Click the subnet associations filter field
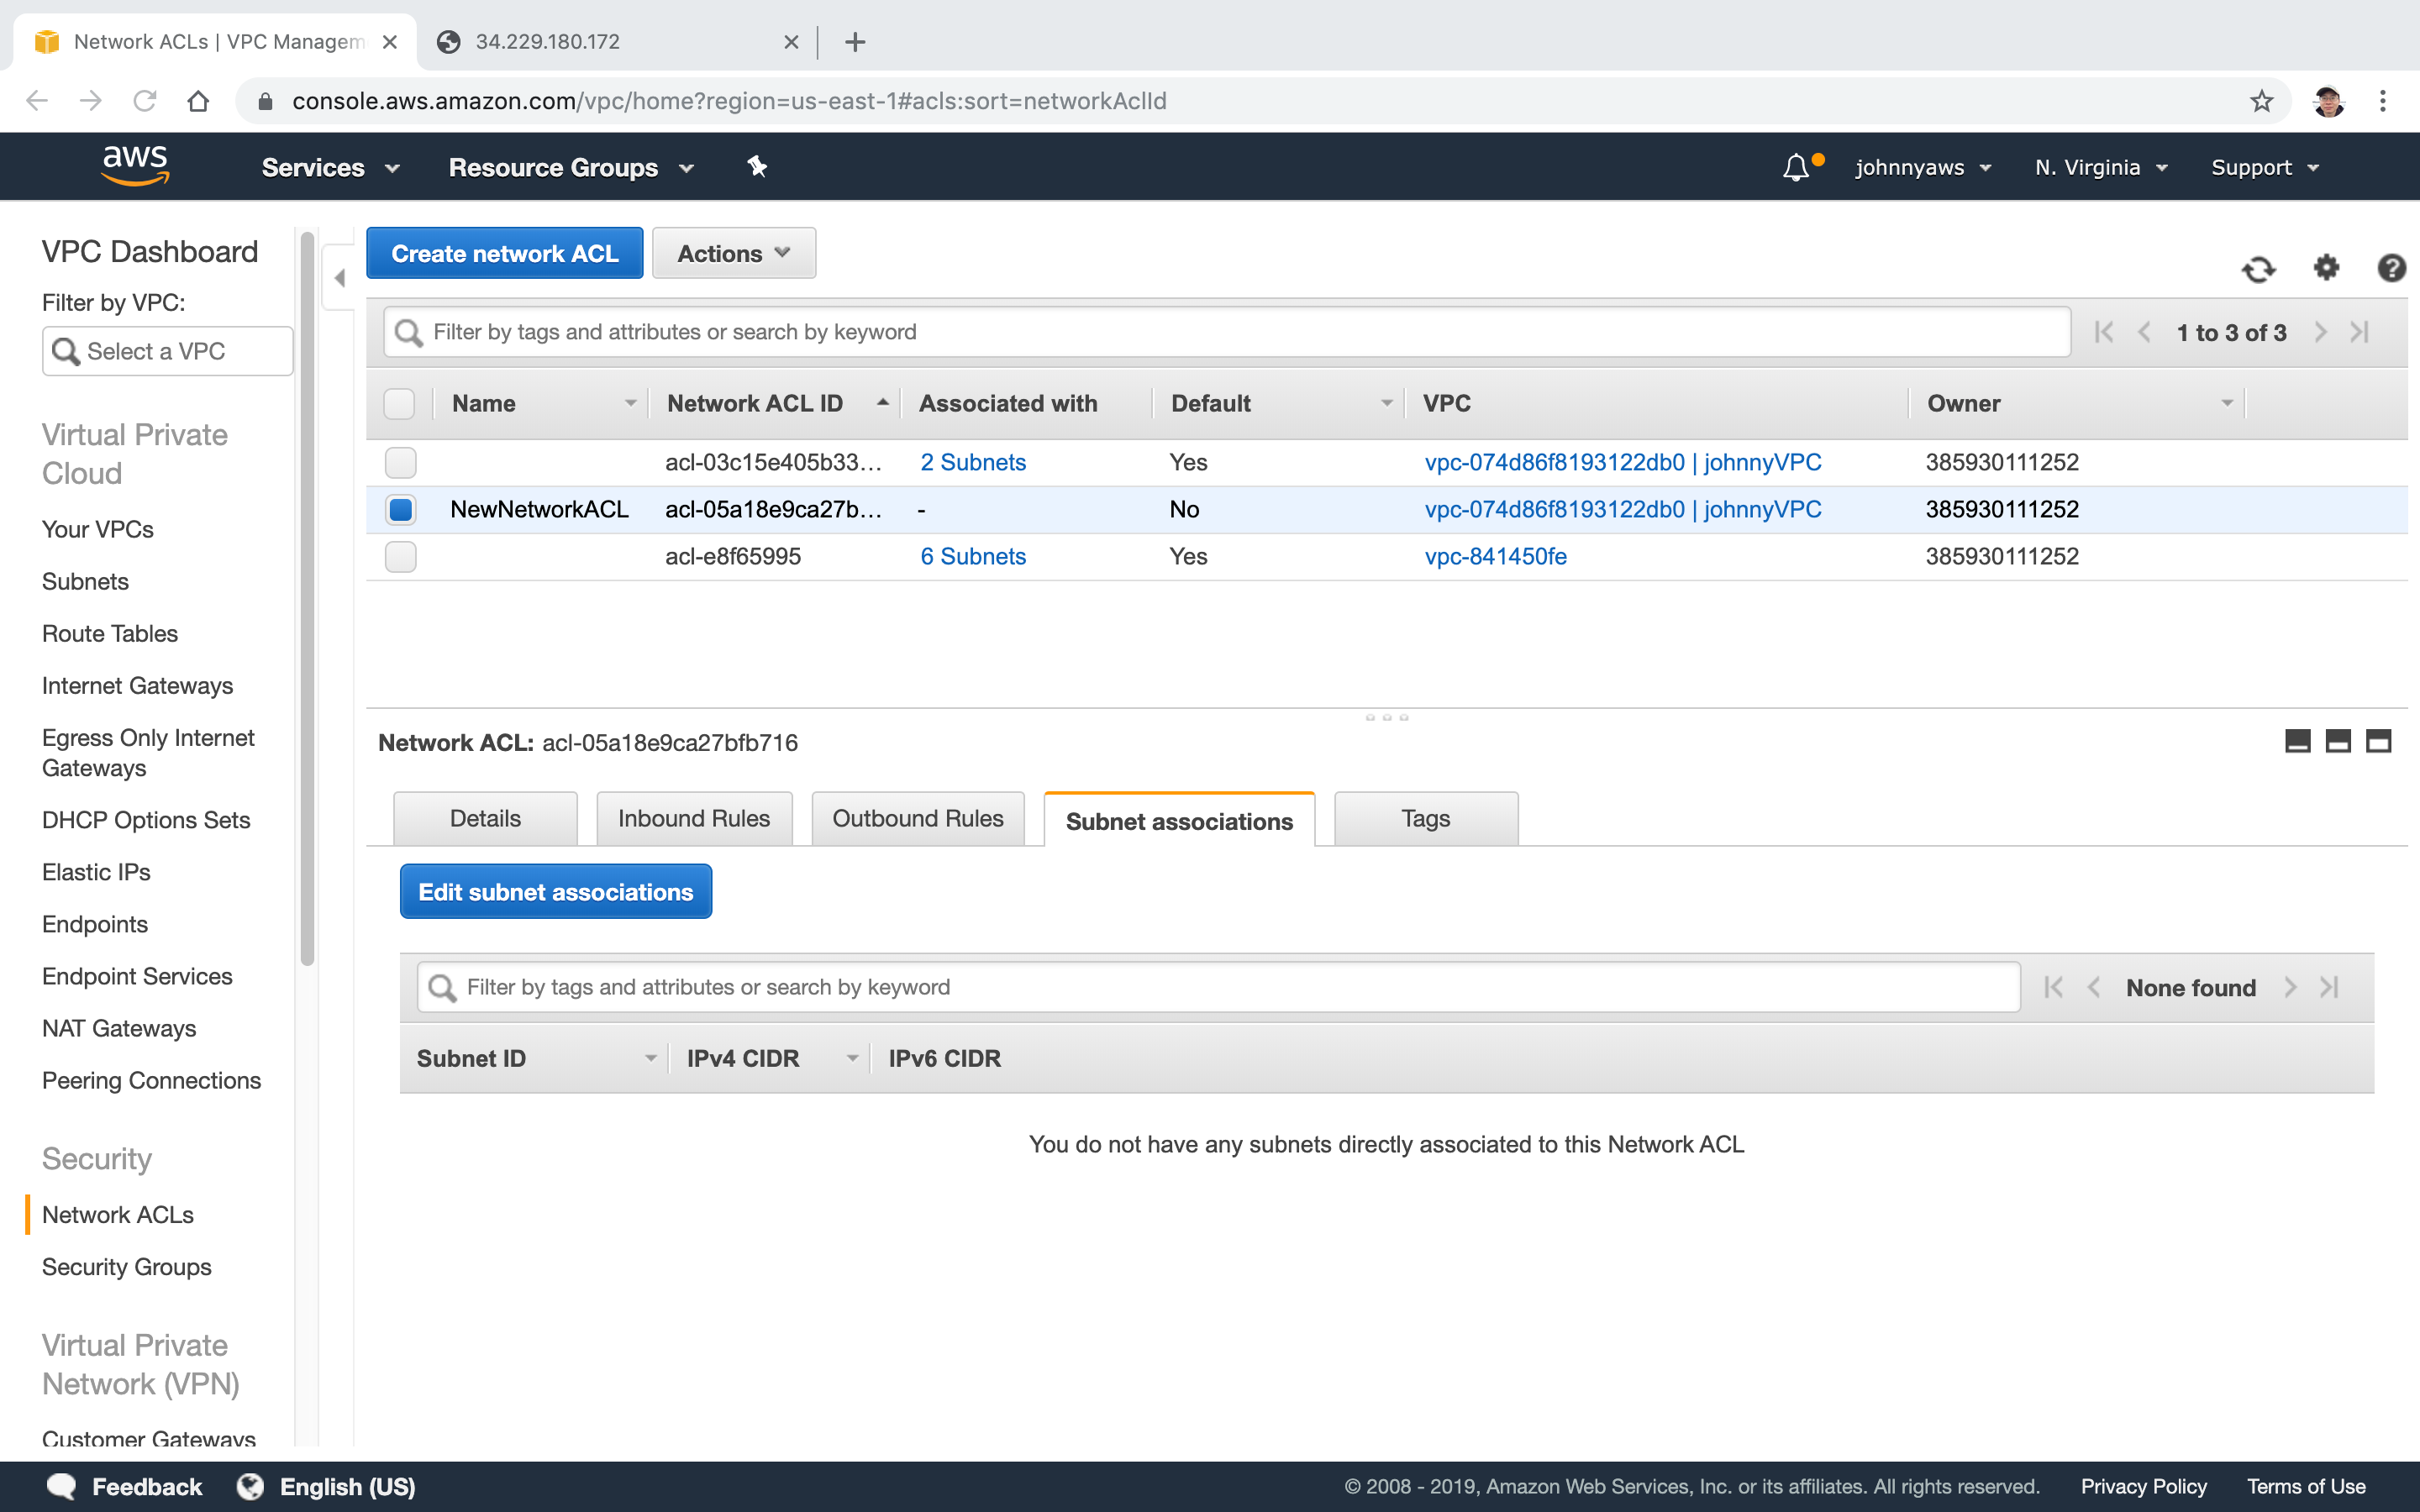2420x1512 pixels. point(1219,988)
